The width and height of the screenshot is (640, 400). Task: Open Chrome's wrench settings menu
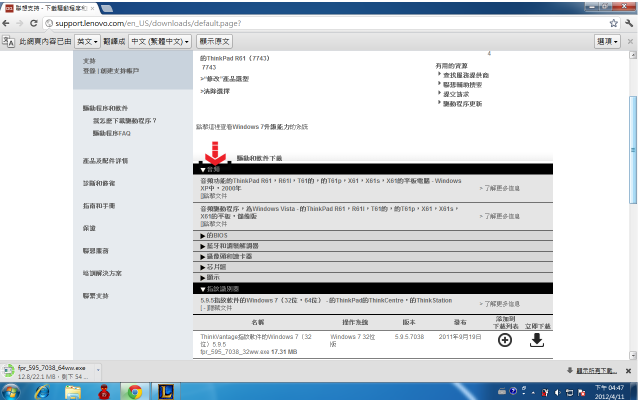click(x=629, y=23)
